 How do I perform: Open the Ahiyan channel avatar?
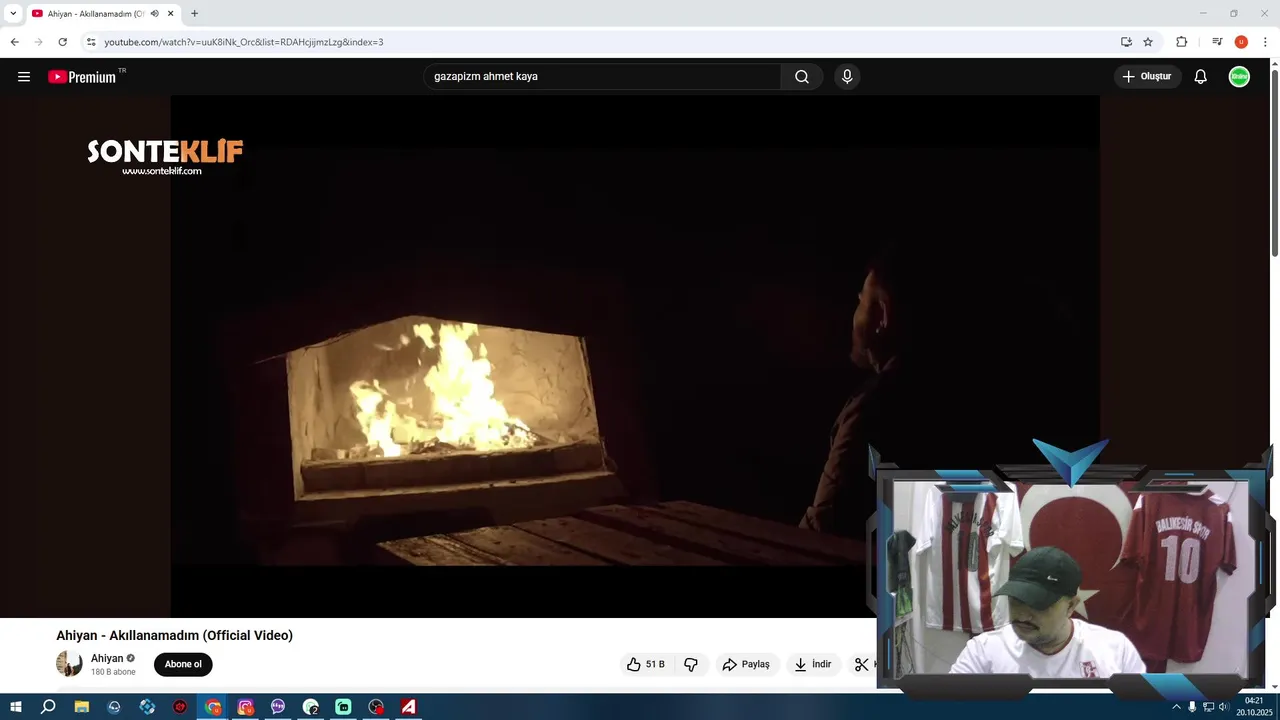click(x=69, y=663)
